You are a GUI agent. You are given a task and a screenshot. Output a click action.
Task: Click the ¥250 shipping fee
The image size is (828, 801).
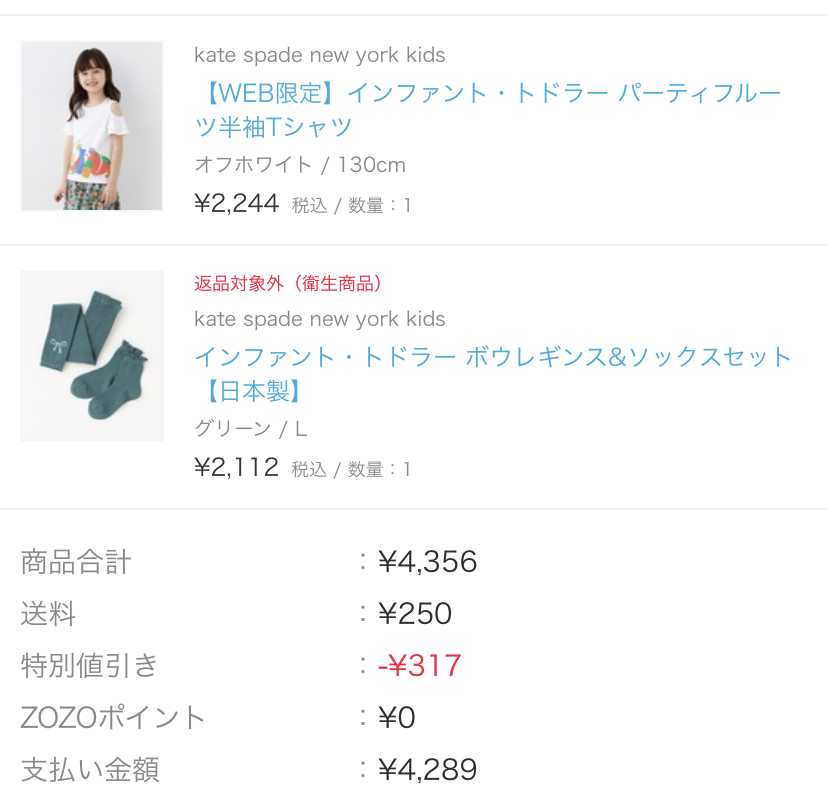pos(415,614)
